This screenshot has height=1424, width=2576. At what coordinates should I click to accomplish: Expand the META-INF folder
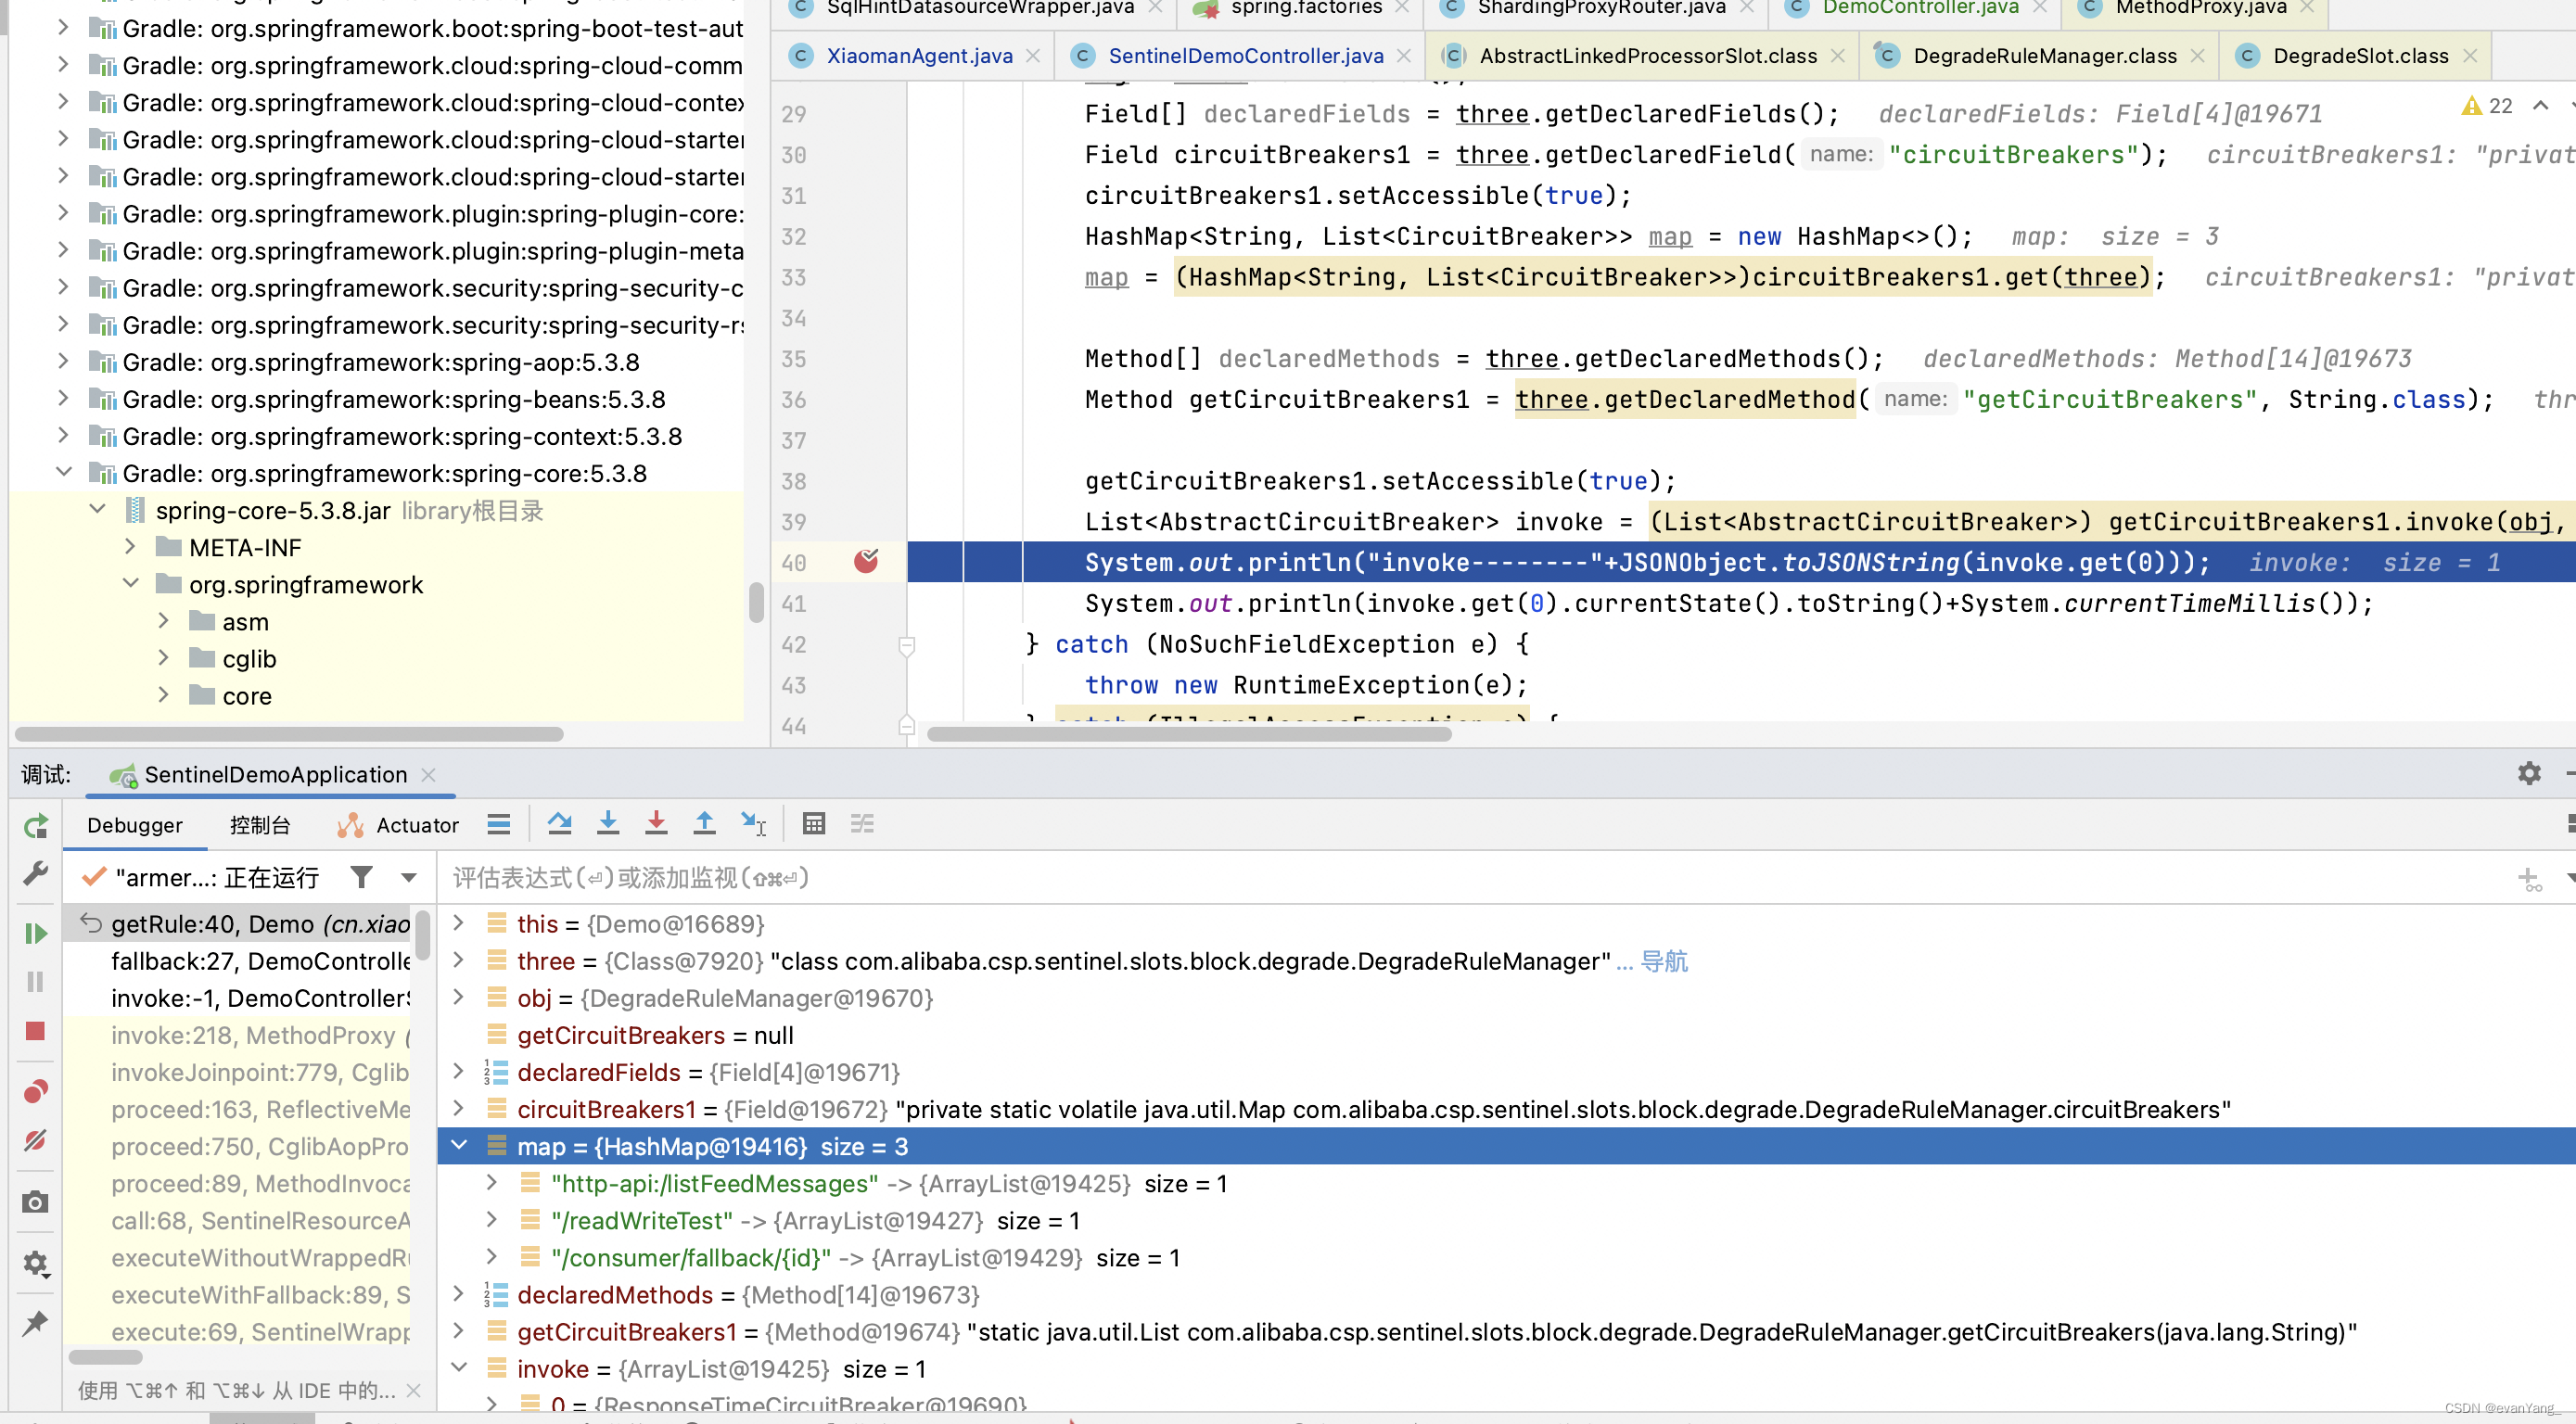[130, 546]
